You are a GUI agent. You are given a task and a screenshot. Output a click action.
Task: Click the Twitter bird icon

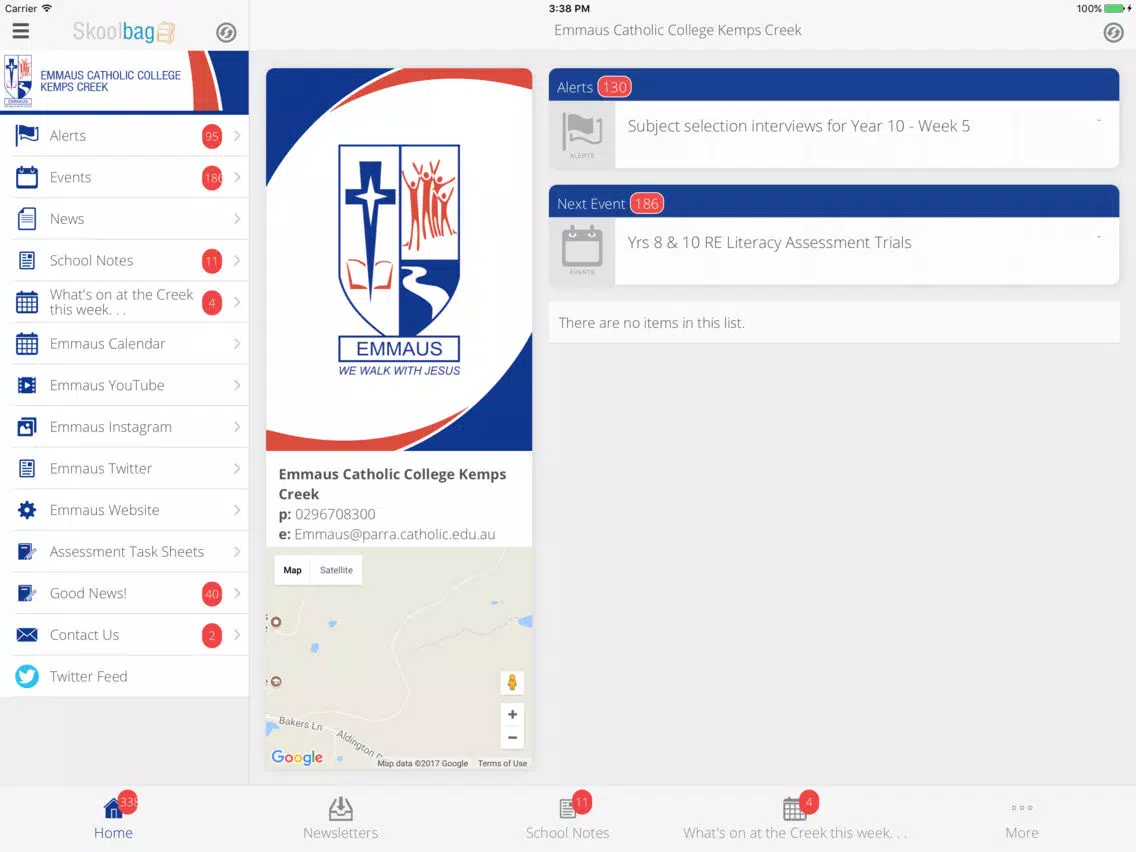coord(27,677)
